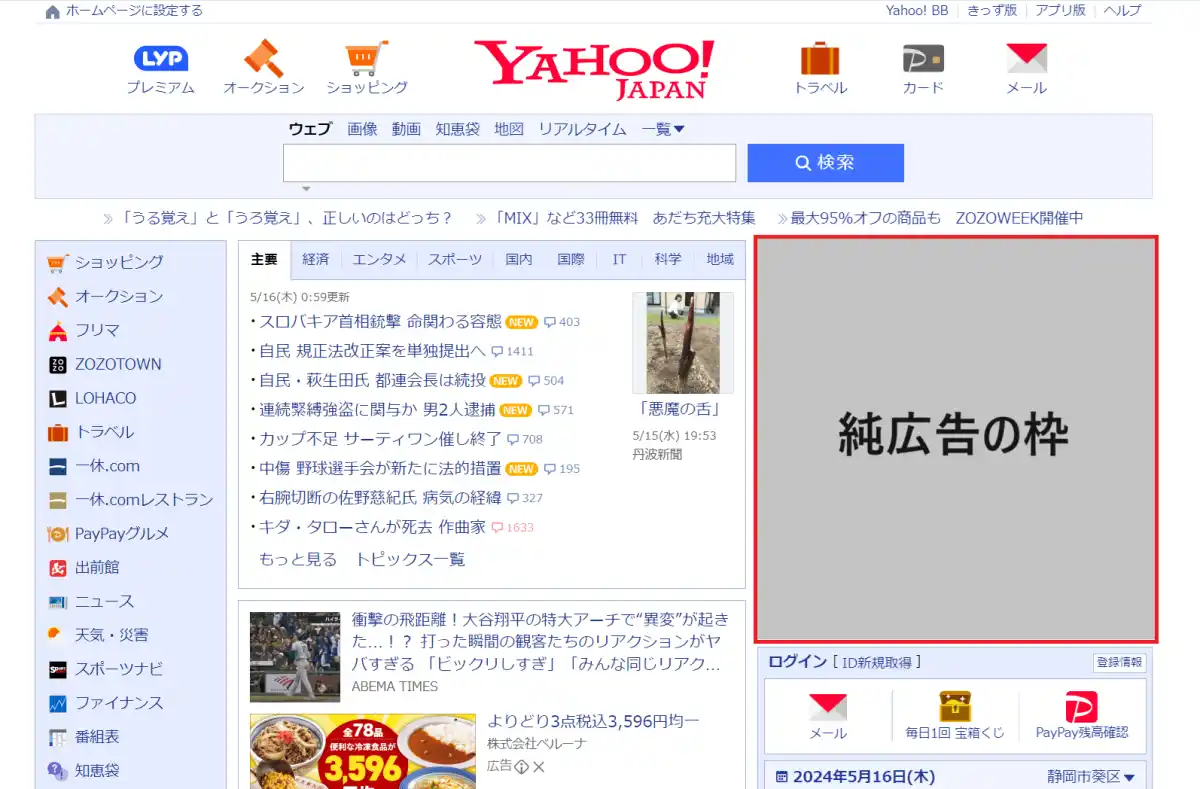Viewport: 1200px width, 789px height.
Task: Switch to the スポーツ news tab
Action: 455,259
